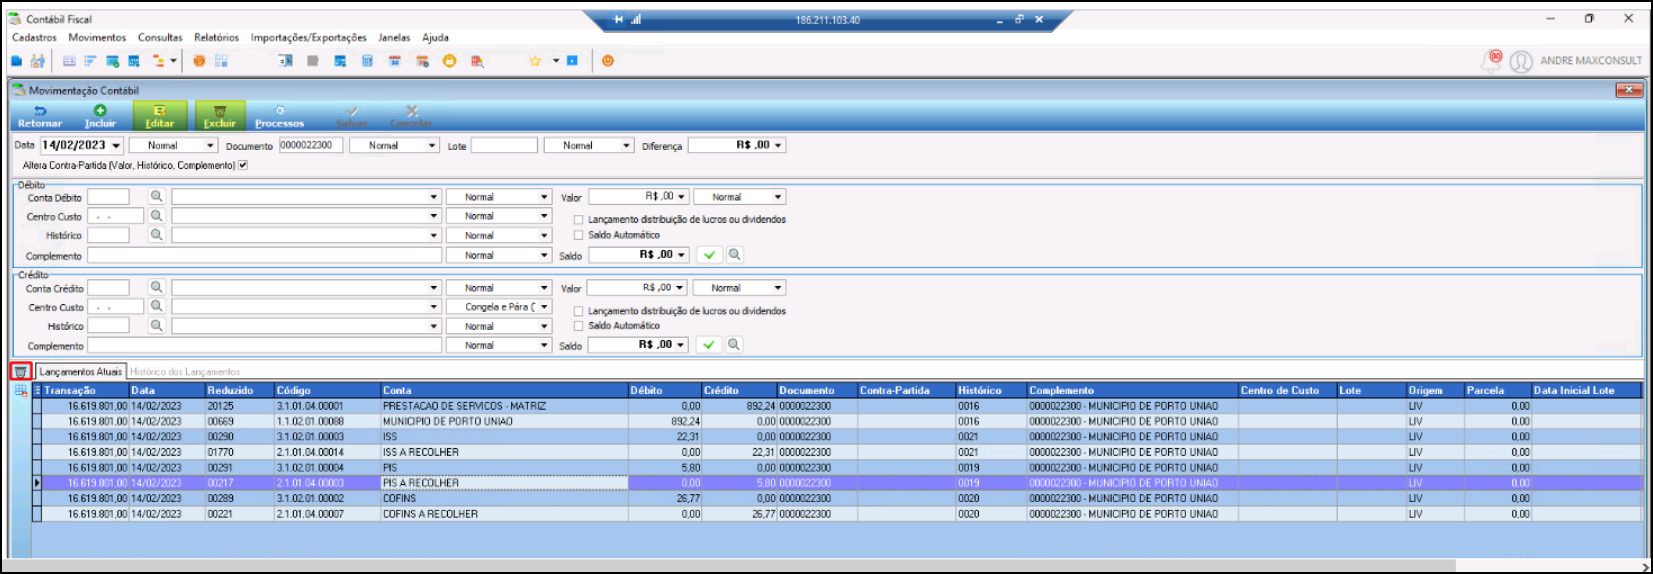The image size is (1653, 574).
Task: Switch to Histórico dos Lançamentos tab
Action: click(x=185, y=372)
